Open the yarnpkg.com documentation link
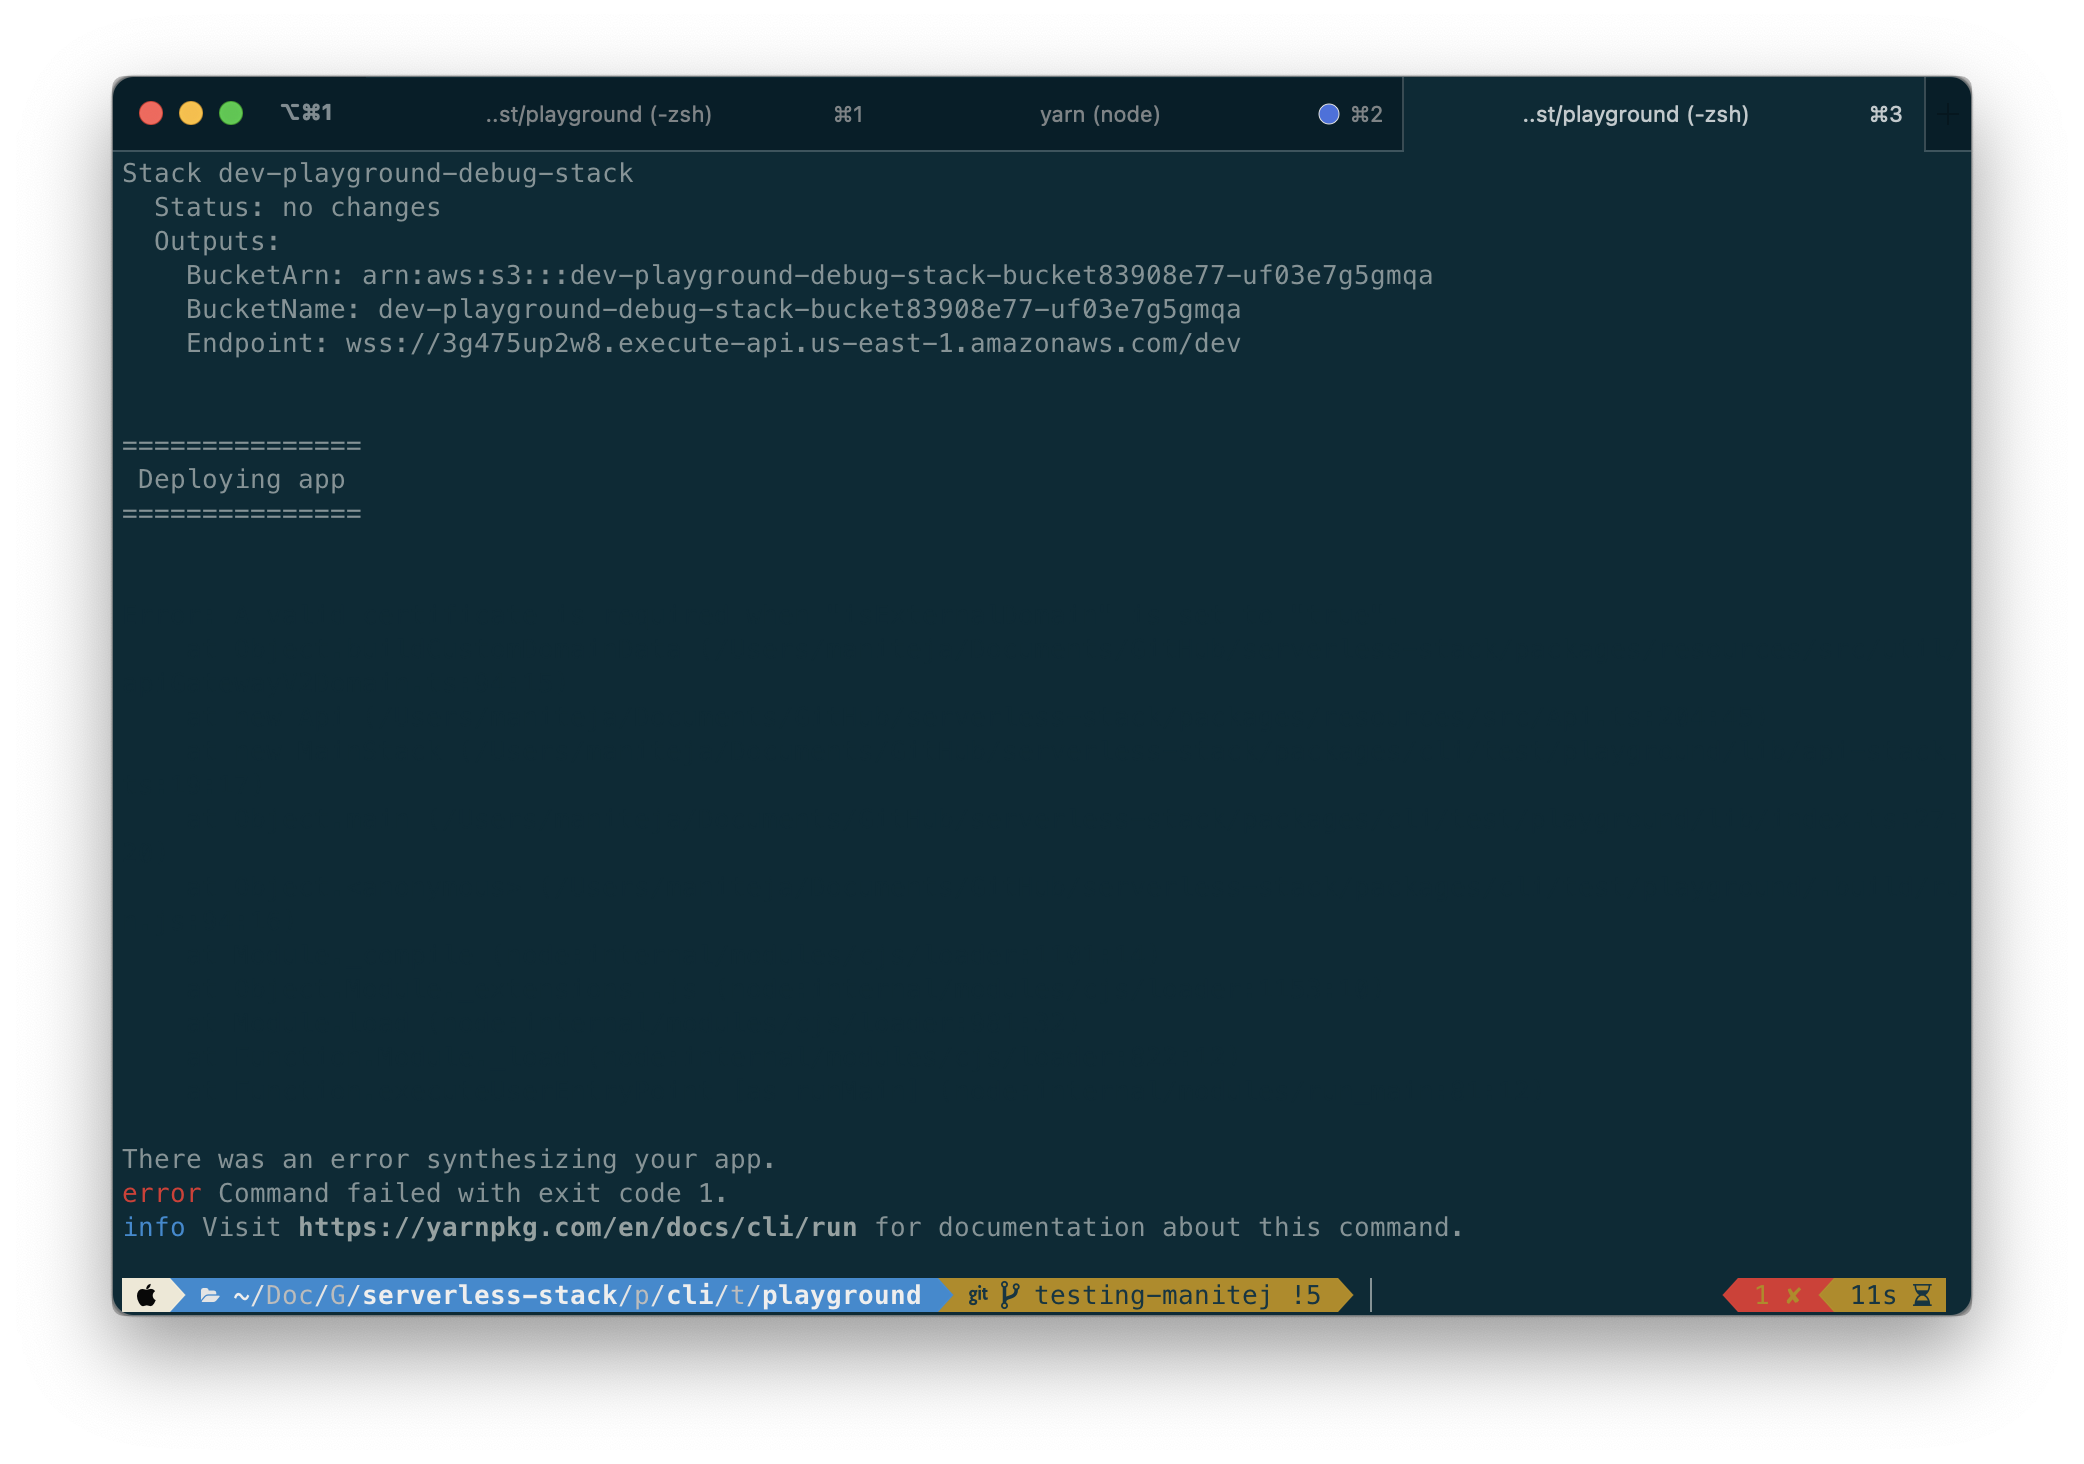 click(576, 1227)
